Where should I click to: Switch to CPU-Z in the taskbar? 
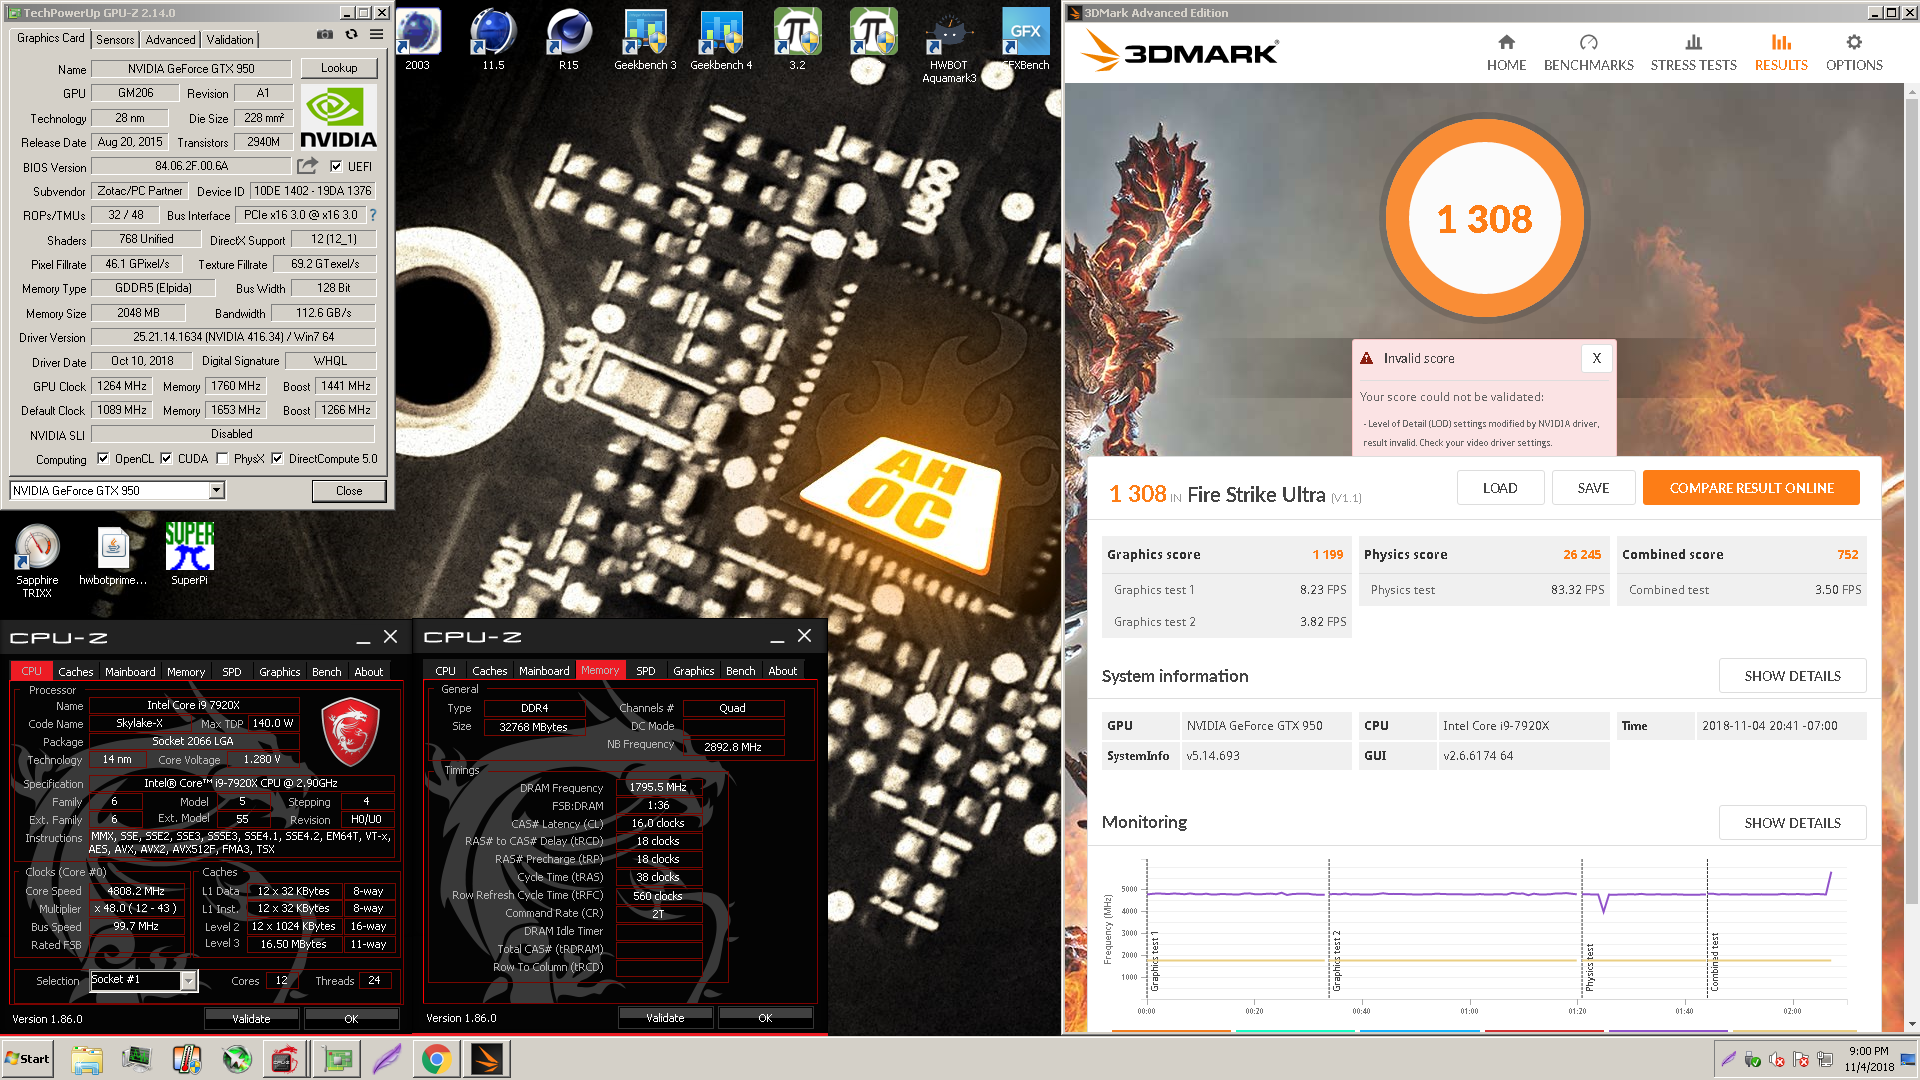286,1059
